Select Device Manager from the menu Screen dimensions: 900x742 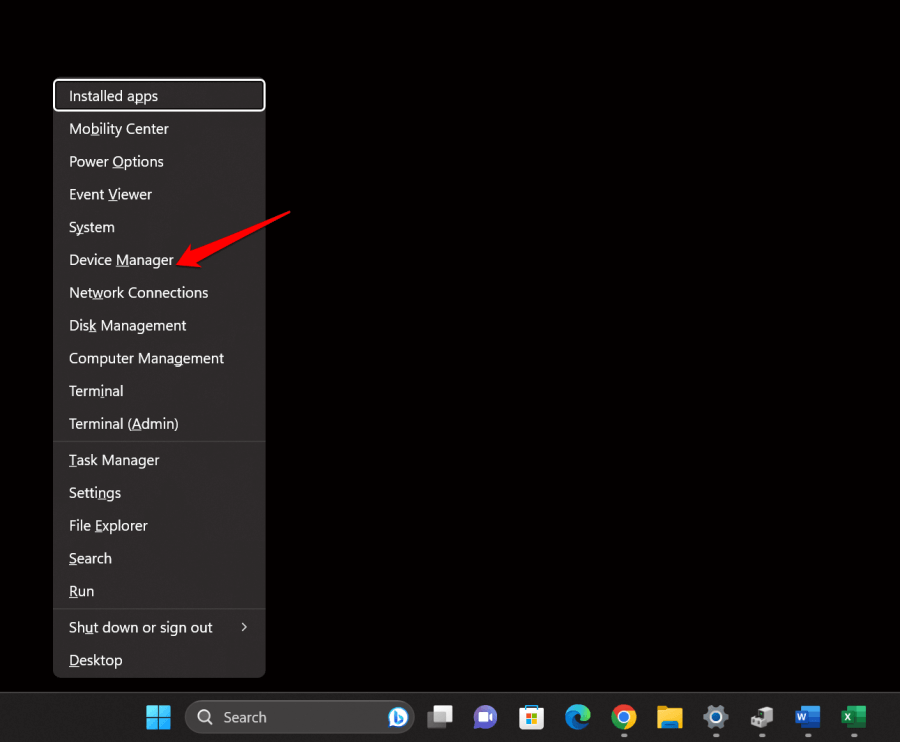[x=121, y=260]
